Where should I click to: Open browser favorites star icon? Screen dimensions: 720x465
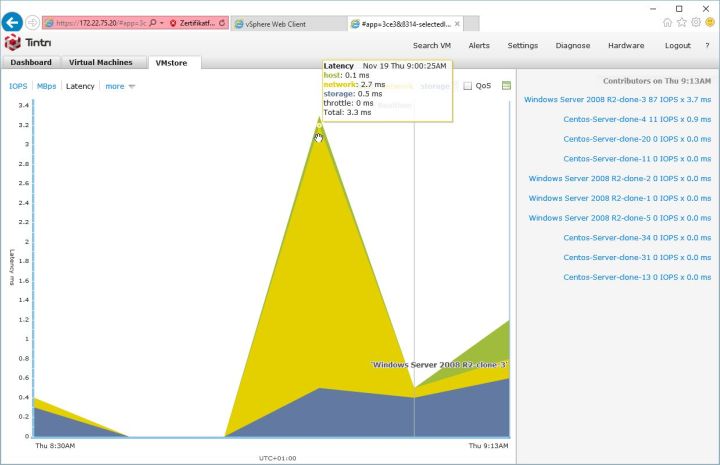point(681,22)
